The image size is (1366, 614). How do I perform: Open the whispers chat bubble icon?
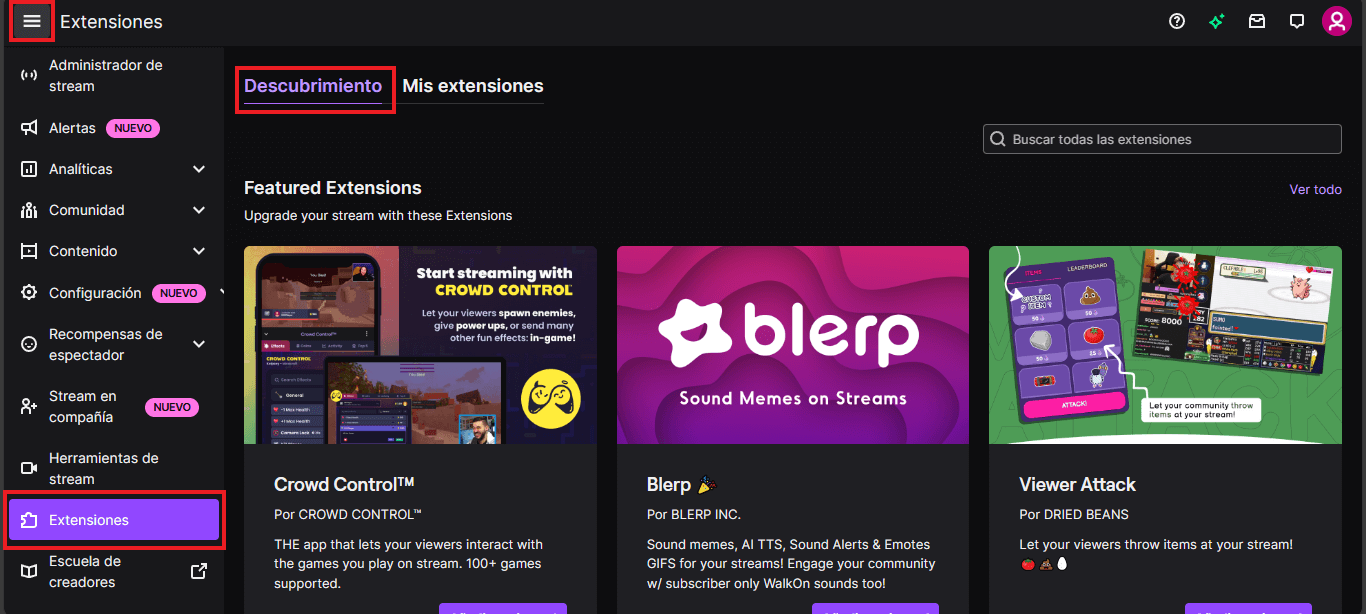coord(1297,21)
